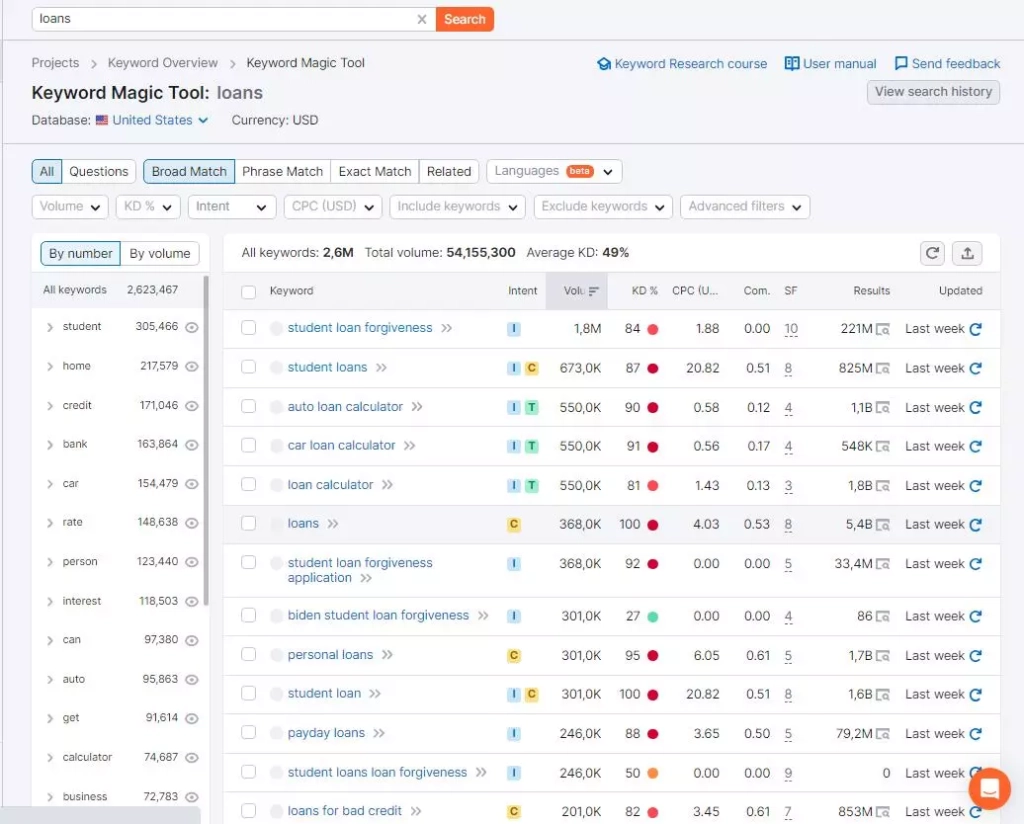Open Languages beta dropdown
This screenshot has width=1024, height=824.
coord(554,172)
